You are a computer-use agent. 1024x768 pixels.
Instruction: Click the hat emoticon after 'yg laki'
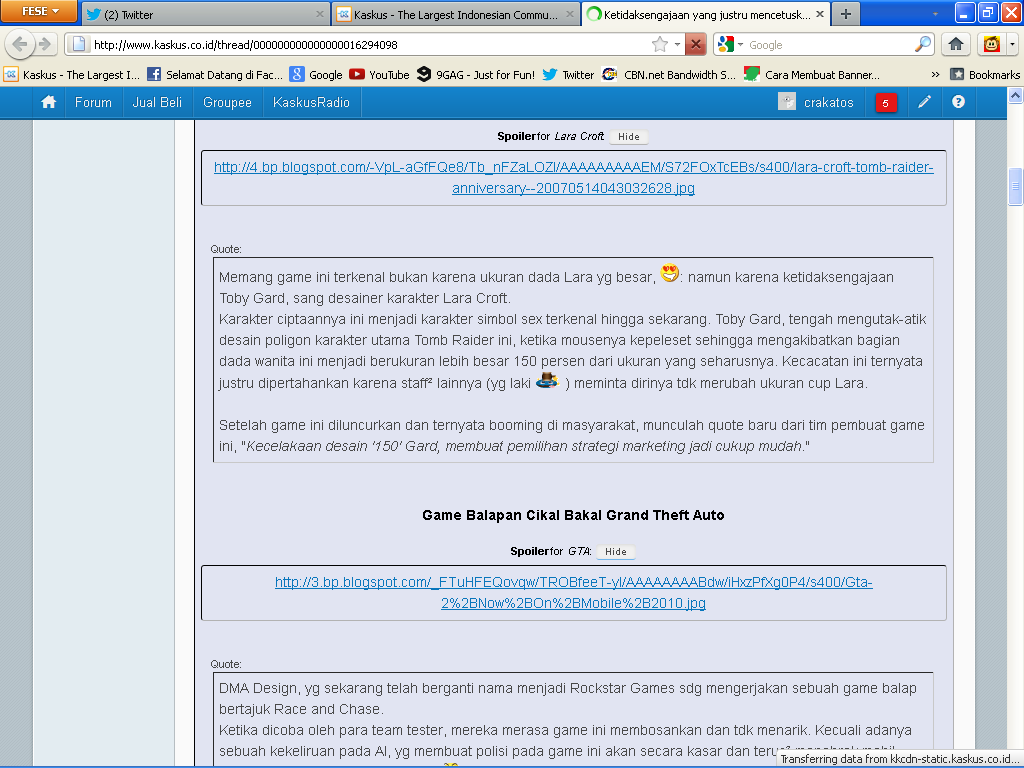click(548, 379)
